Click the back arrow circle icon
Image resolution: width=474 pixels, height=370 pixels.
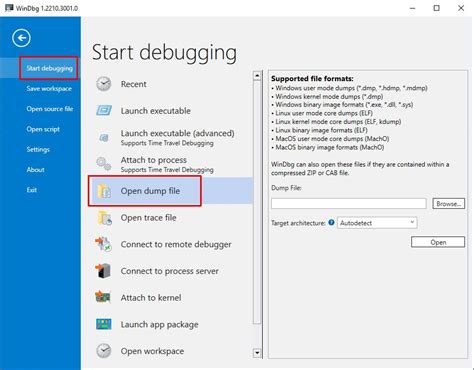pyautogui.click(x=21, y=38)
